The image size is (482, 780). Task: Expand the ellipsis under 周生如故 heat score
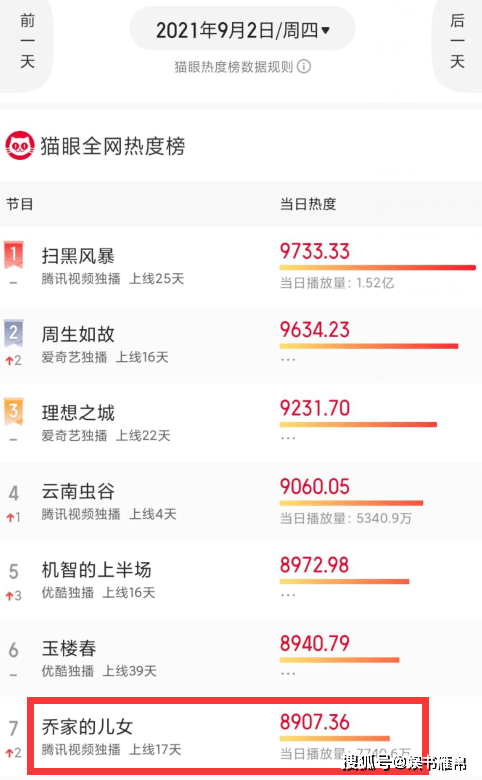(x=288, y=359)
